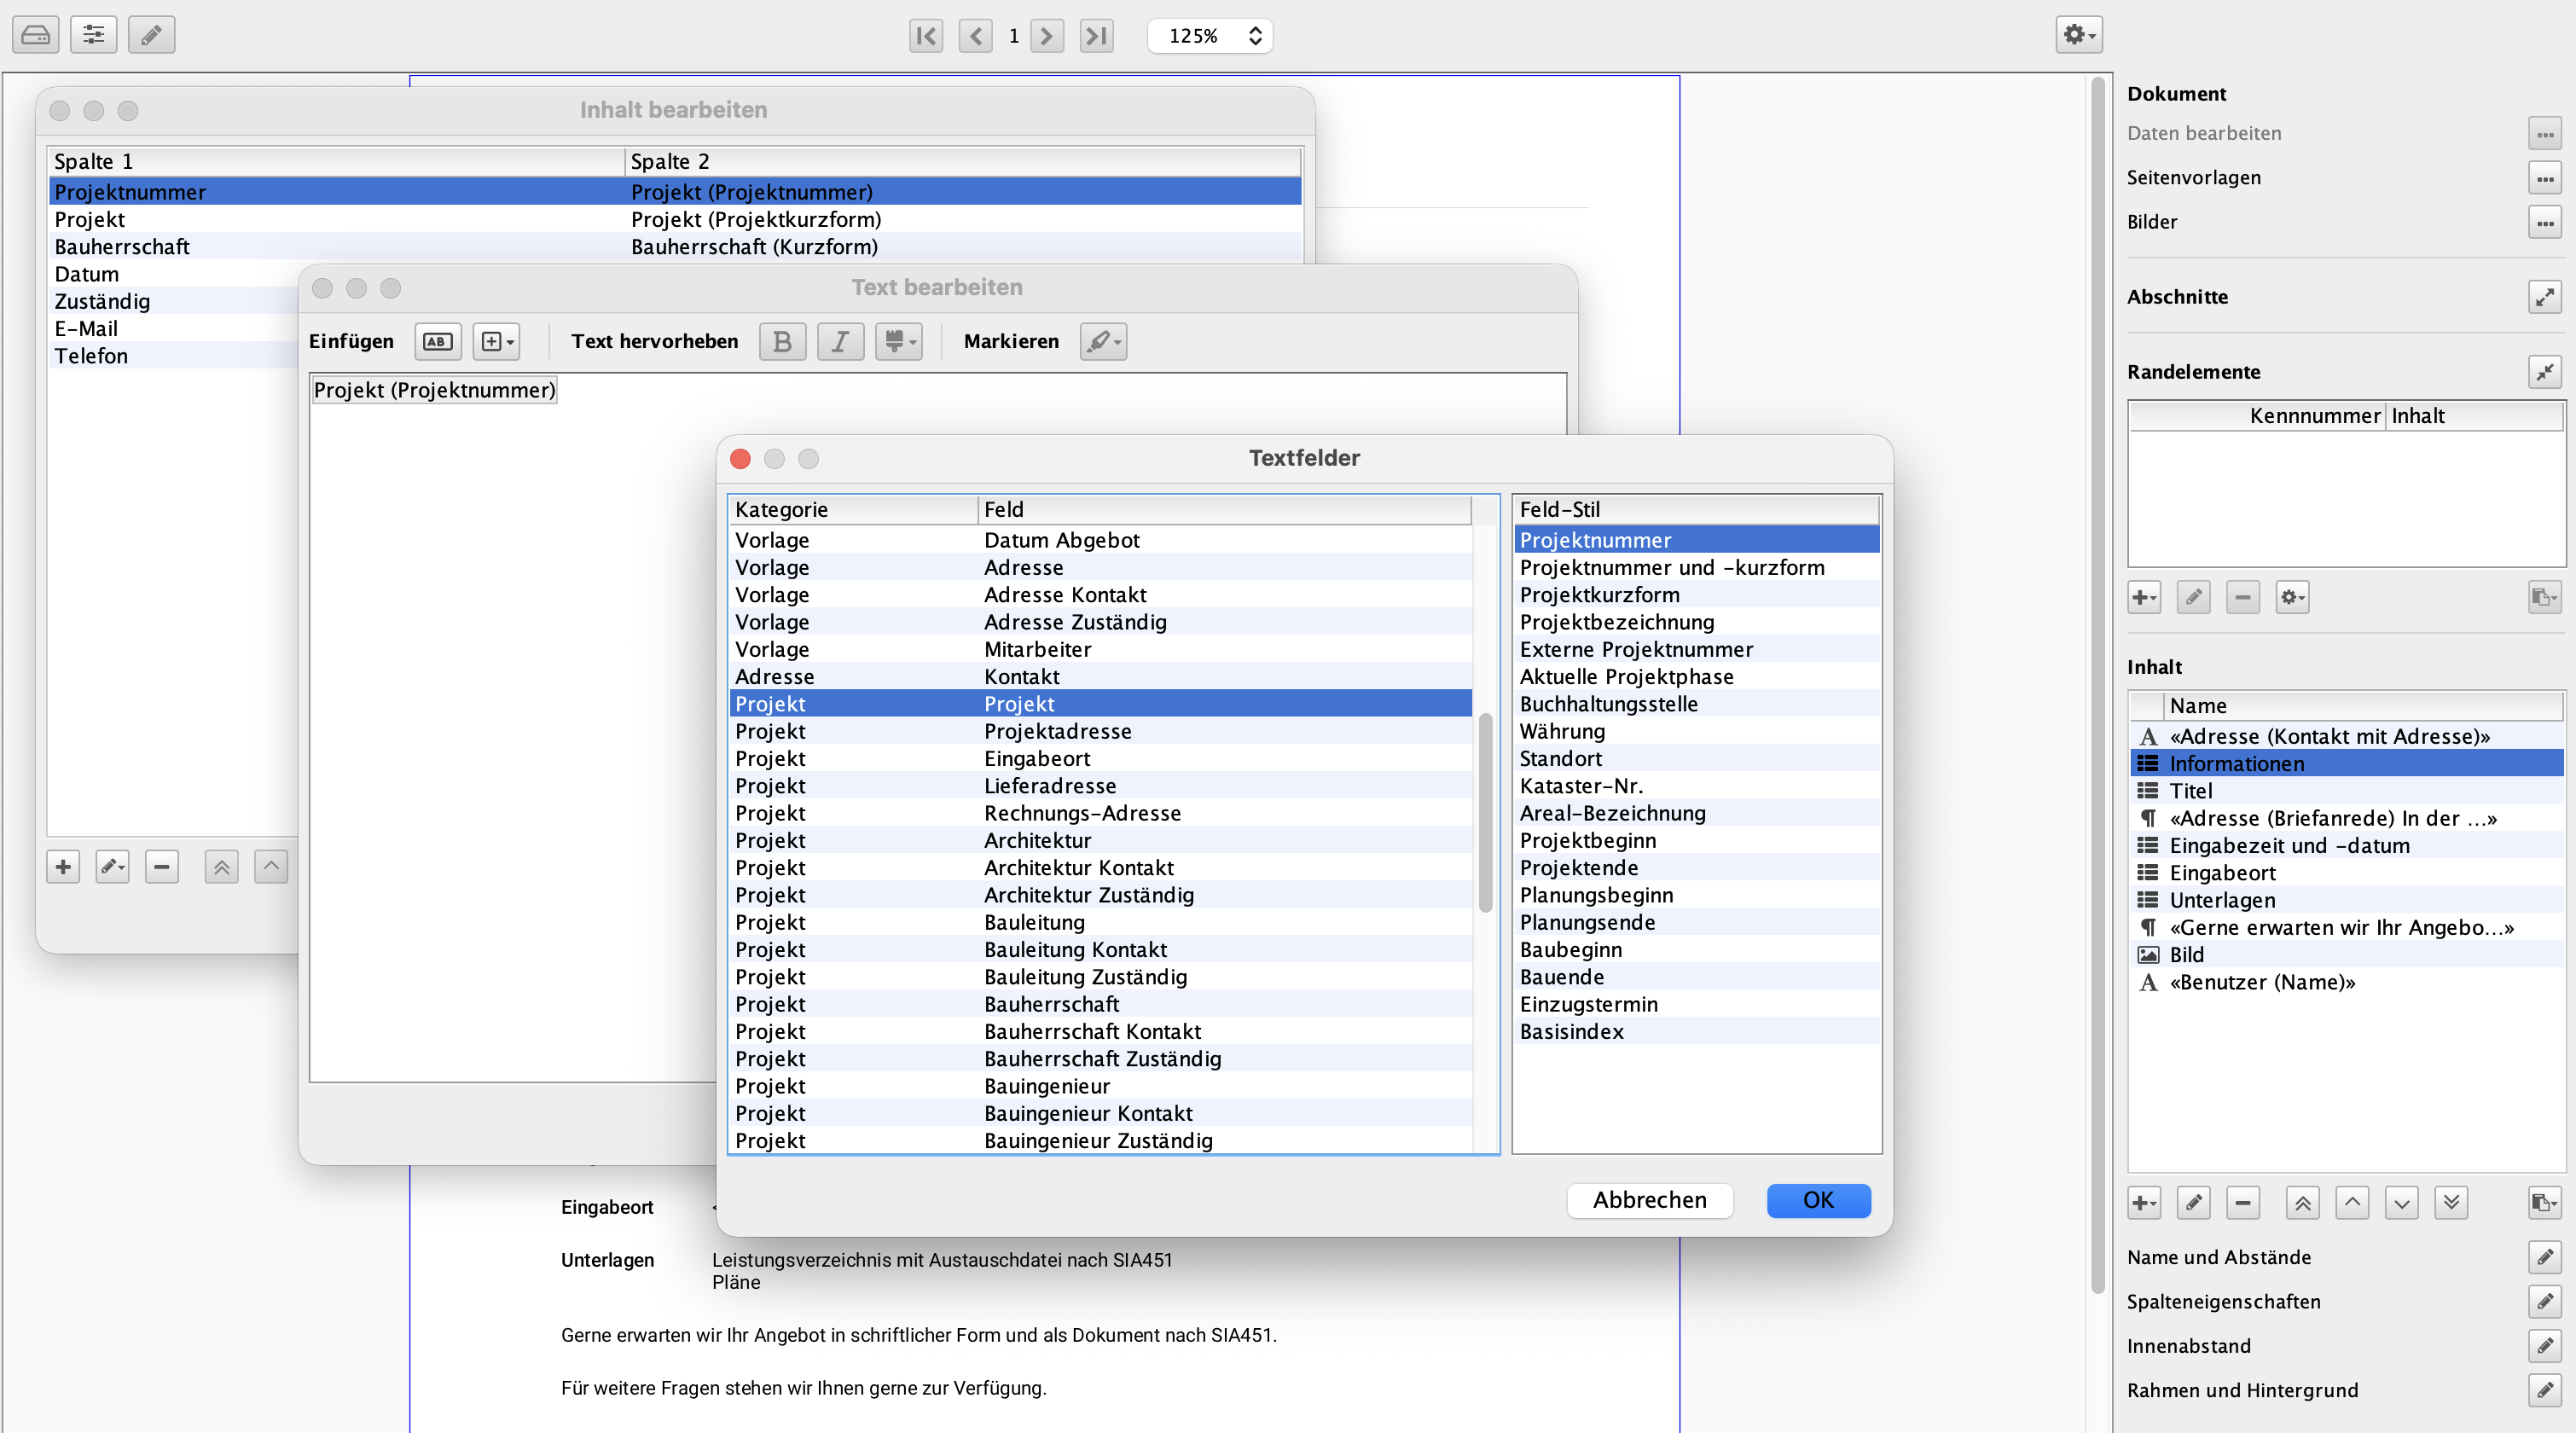Click the Italic text formatting icon

pyautogui.click(x=840, y=342)
